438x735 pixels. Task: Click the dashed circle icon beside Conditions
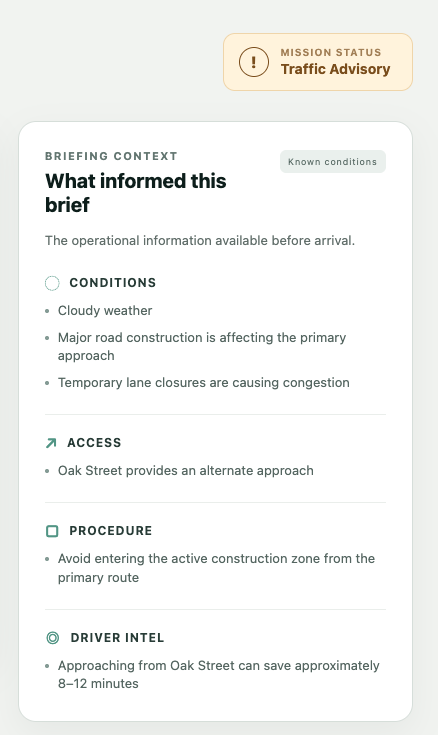[x=52, y=283]
